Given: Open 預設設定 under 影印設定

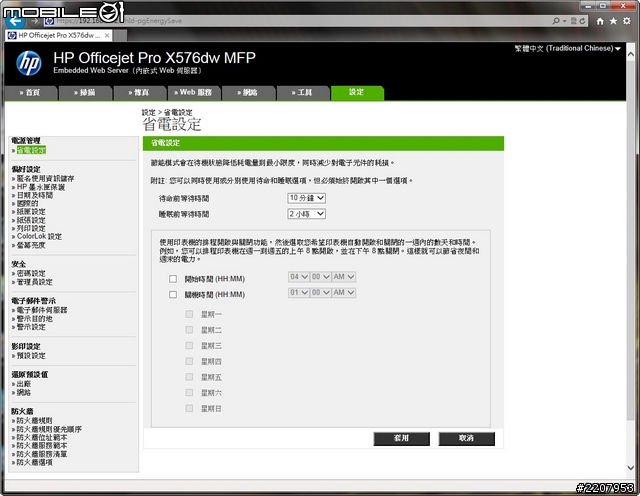Looking at the screenshot, I should 31,356.
